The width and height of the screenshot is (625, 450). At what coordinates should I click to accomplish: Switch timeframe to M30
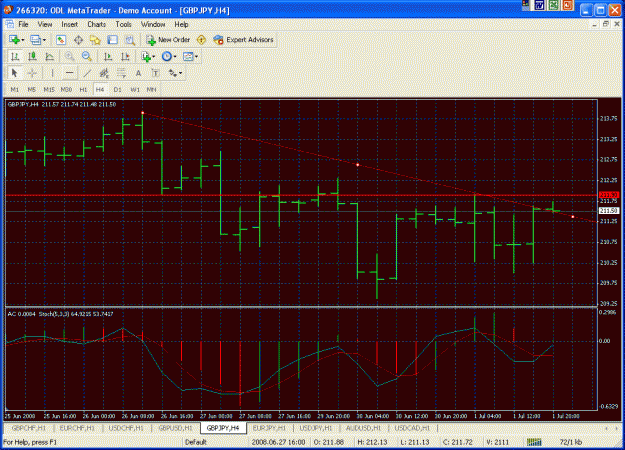click(x=66, y=90)
